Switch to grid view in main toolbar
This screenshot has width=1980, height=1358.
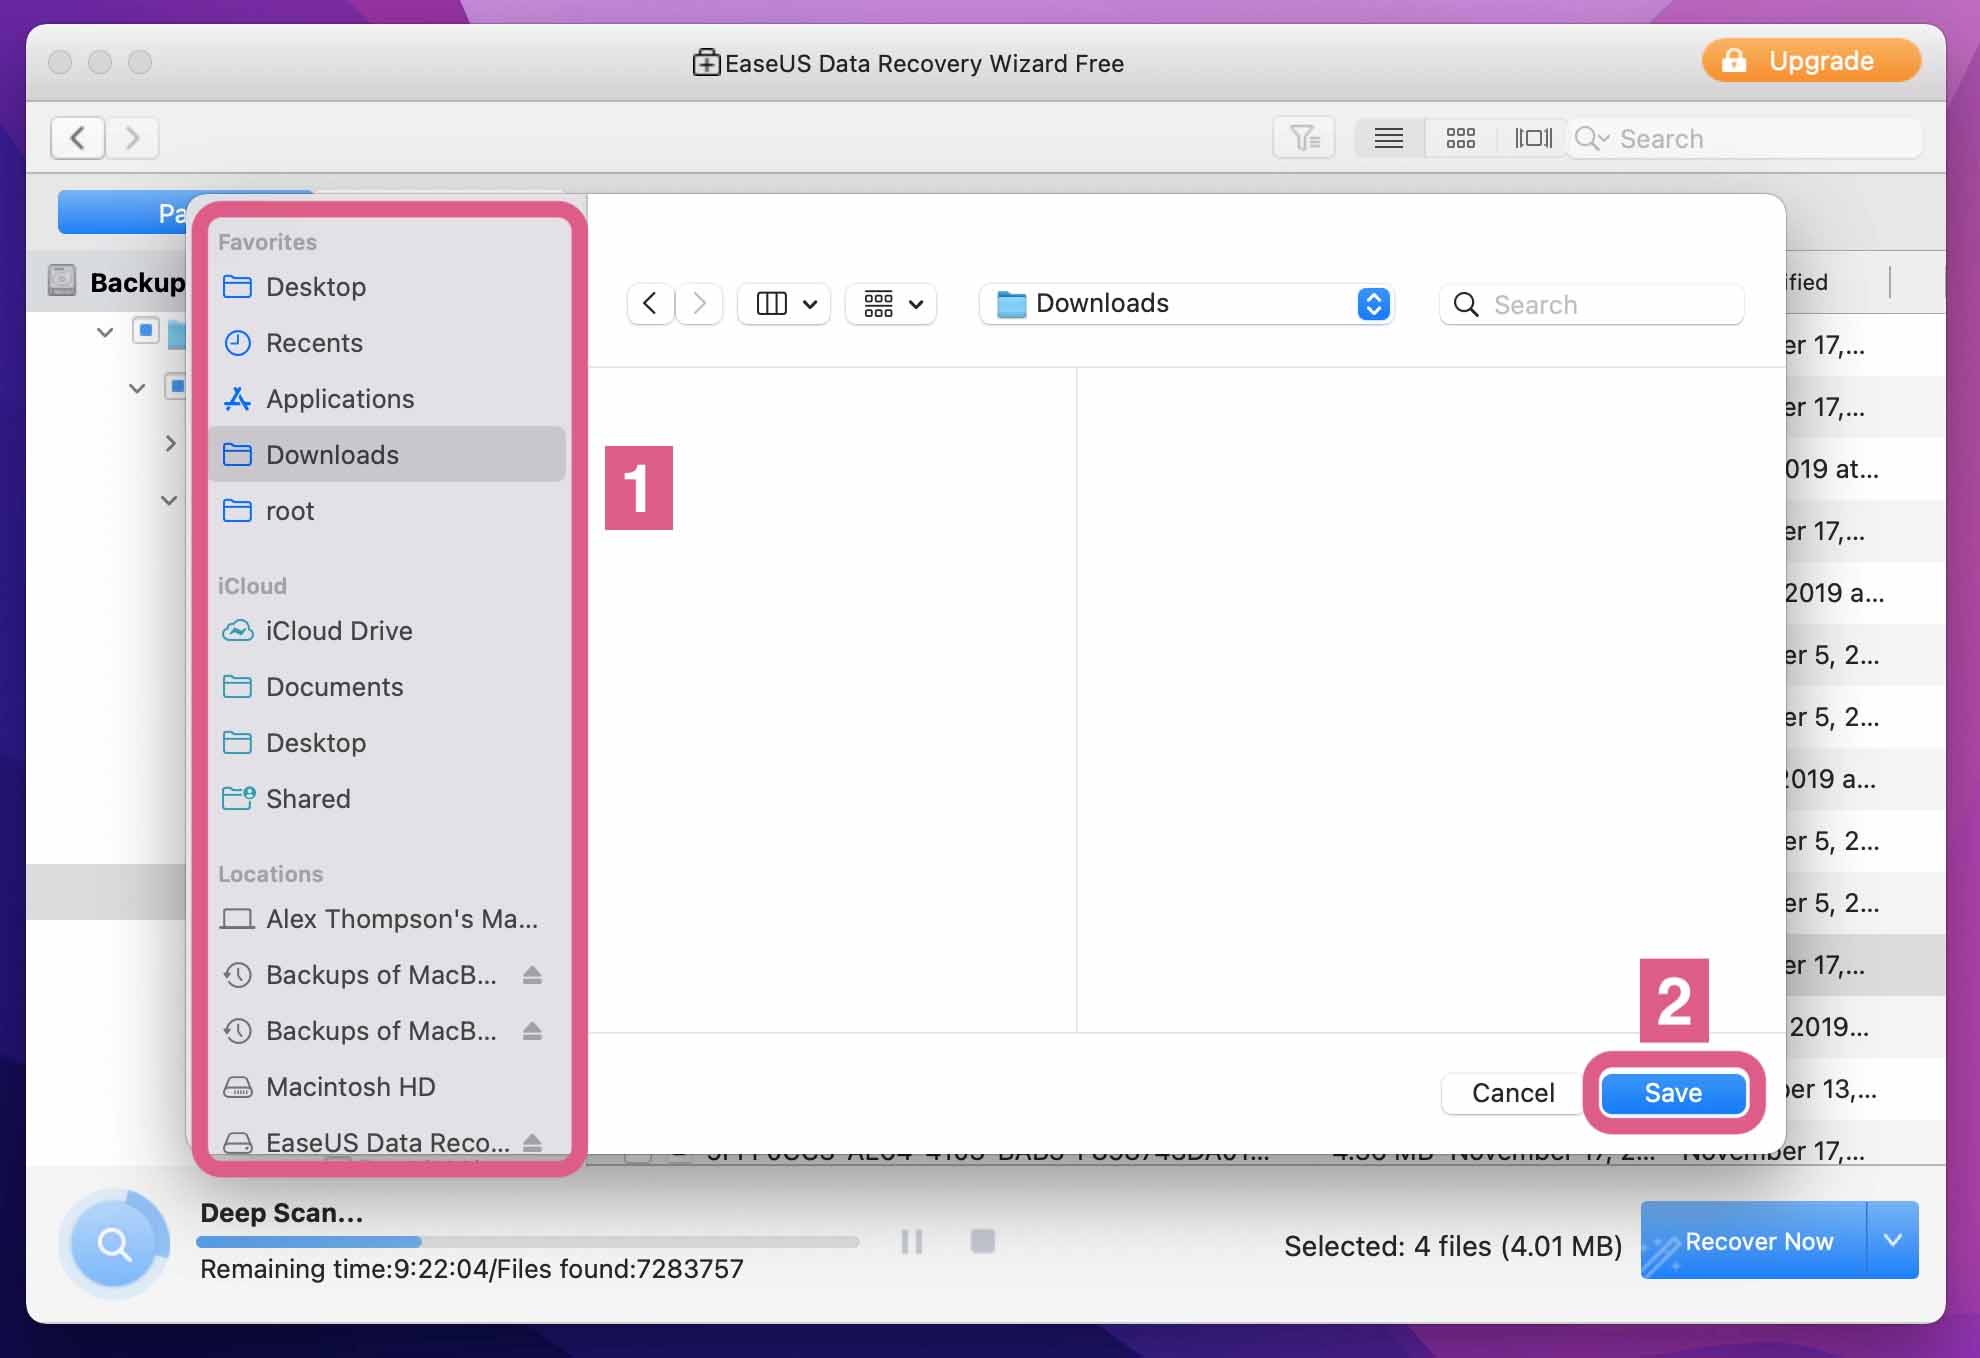(x=1460, y=138)
